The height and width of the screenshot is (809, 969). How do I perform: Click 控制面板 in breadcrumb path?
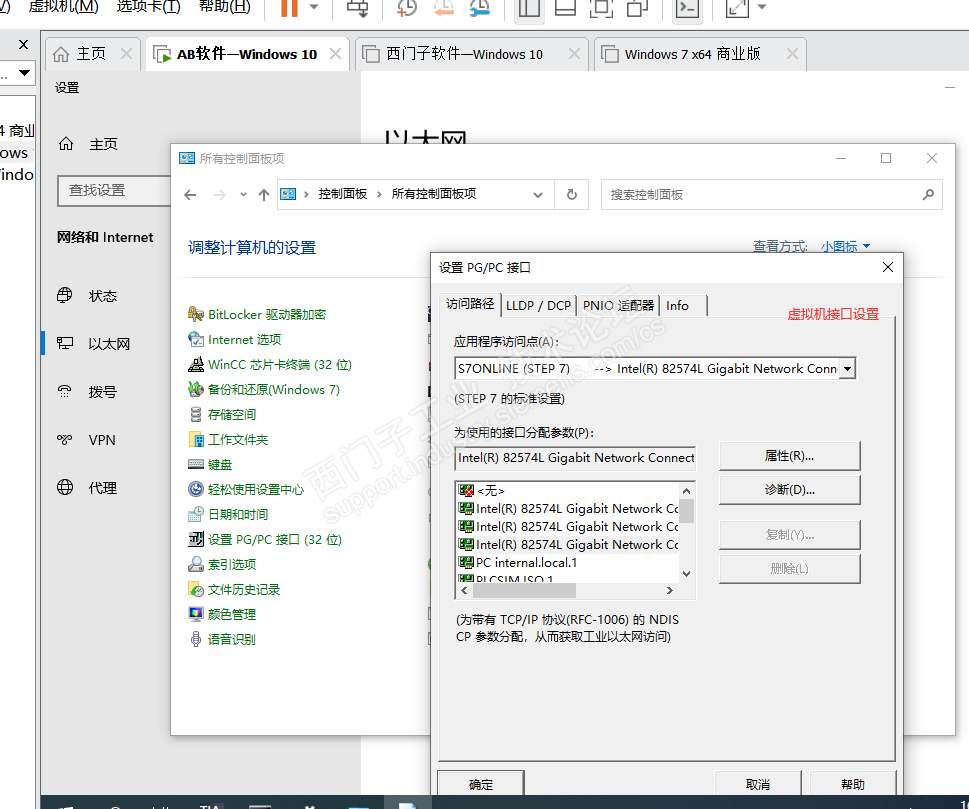[x=343, y=194]
